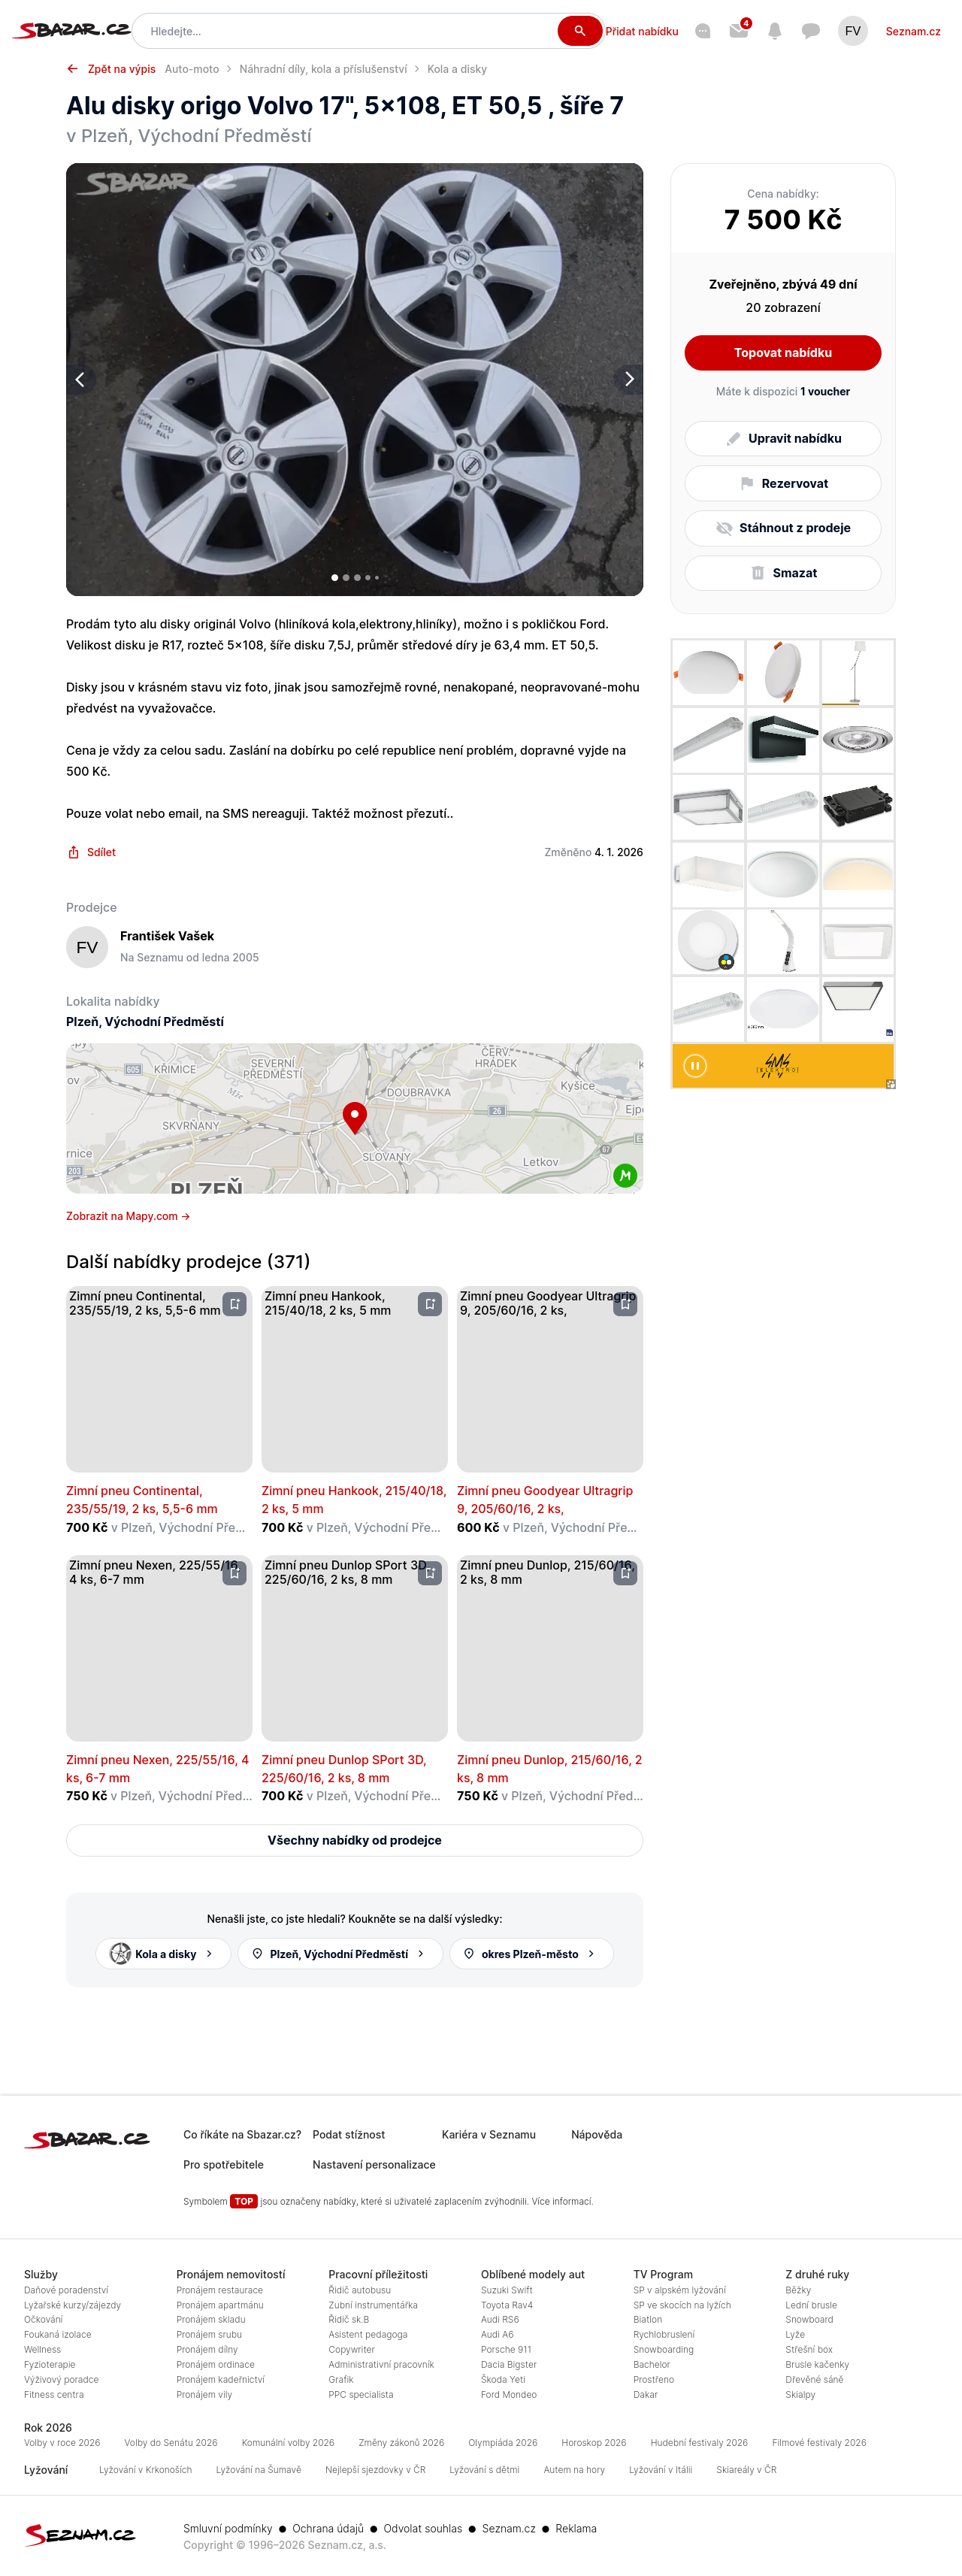Open the Kola a disky breadcrumb
The image size is (962, 2576).
[457, 69]
